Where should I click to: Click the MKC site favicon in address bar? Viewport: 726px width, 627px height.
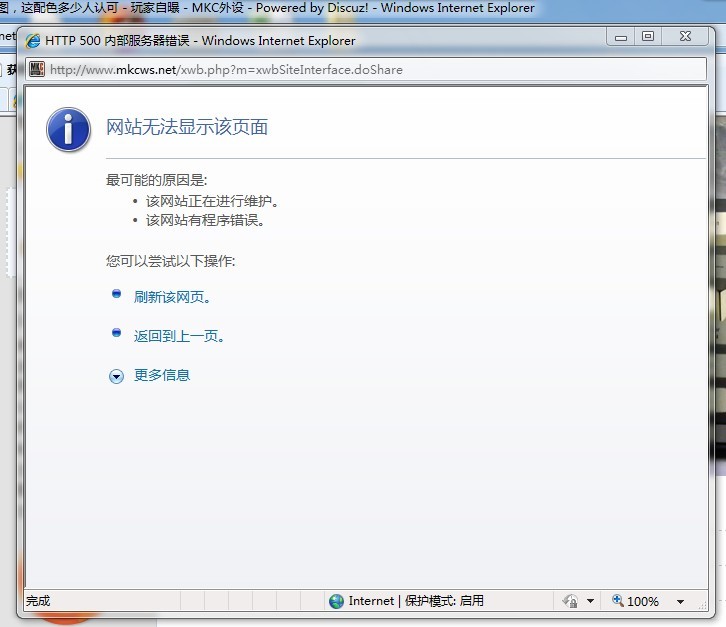click(x=37, y=69)
